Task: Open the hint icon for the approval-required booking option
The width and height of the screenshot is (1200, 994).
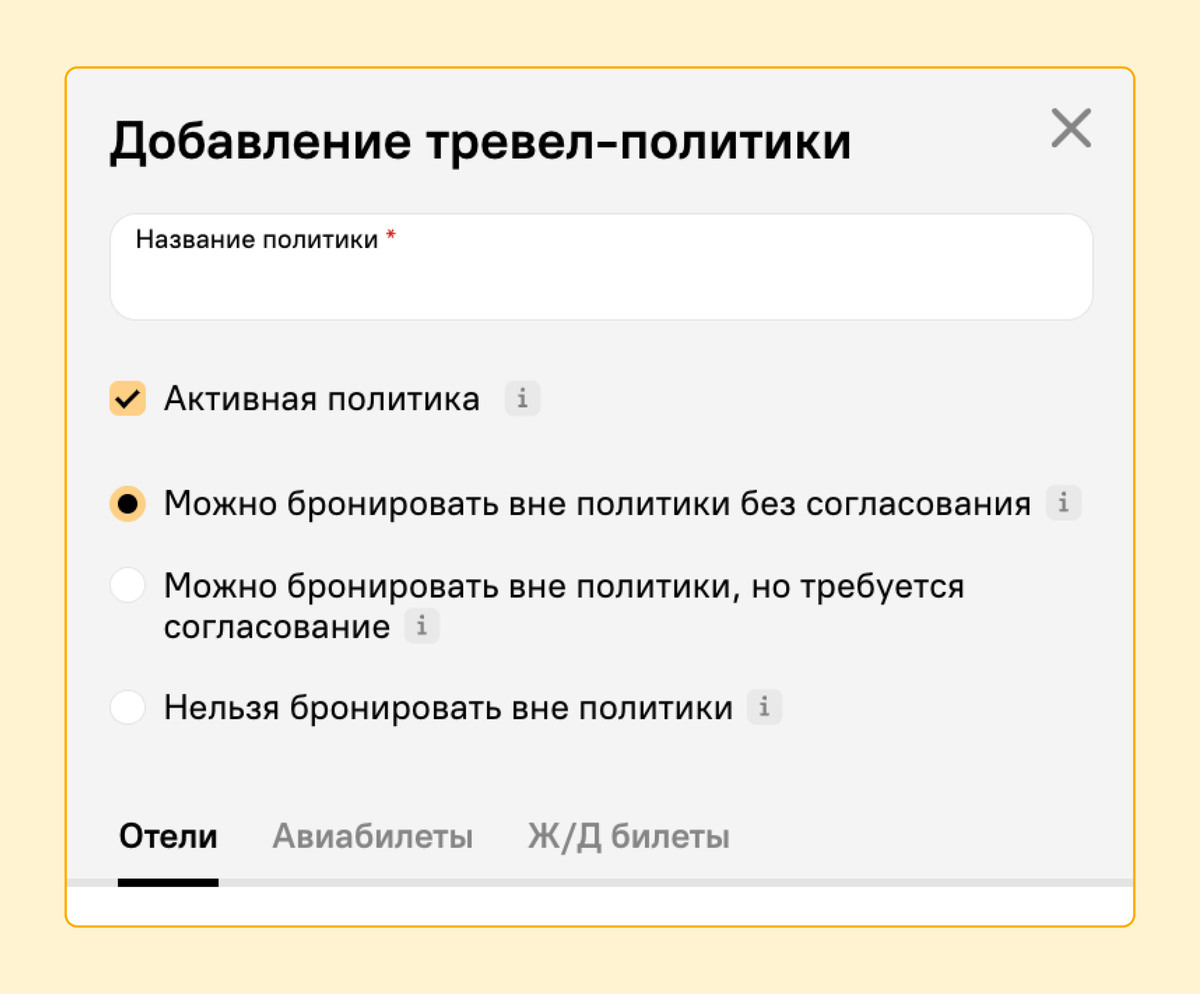Action: (x=423, y=627)
